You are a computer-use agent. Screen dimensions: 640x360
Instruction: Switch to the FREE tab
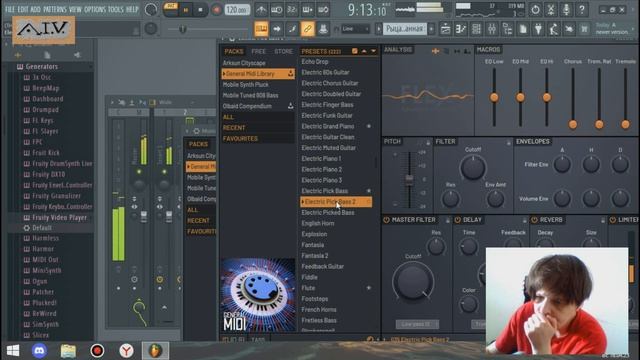(x=258, y=51)
